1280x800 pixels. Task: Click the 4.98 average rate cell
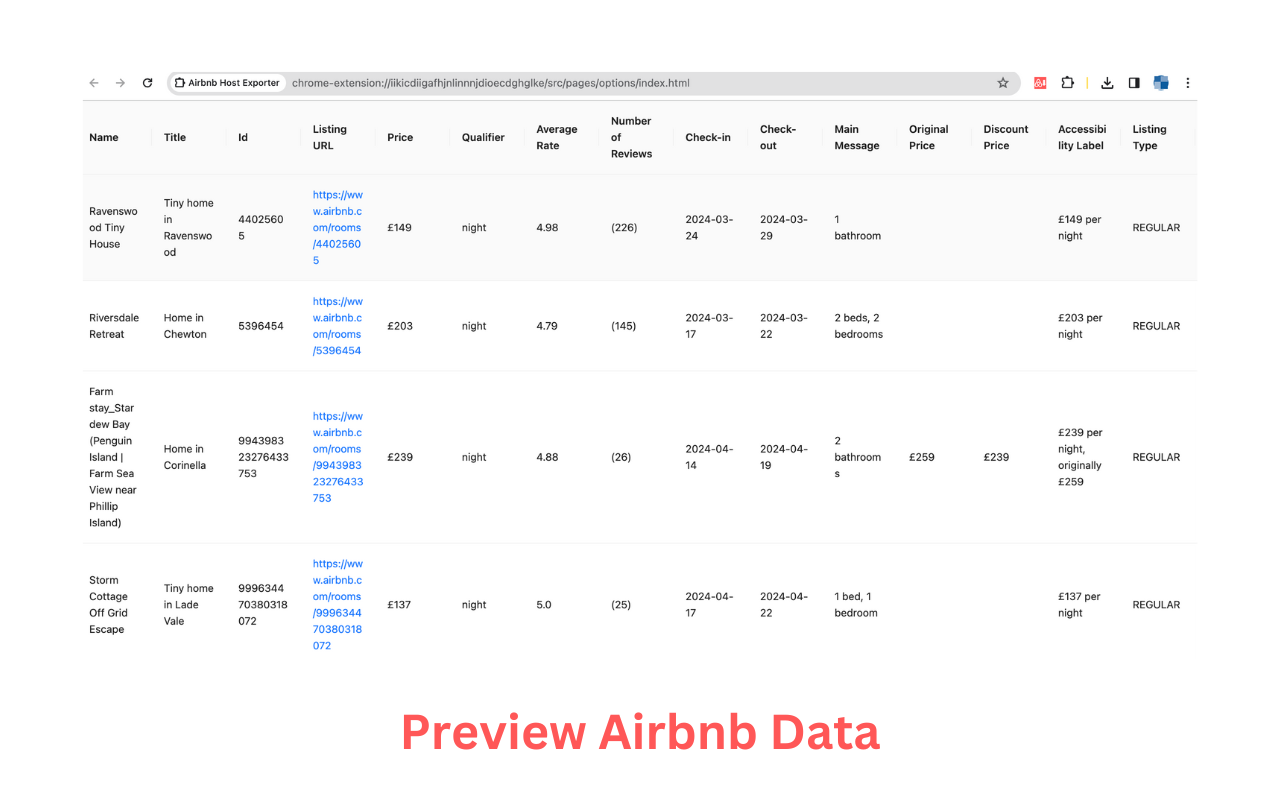pos(547,228)
